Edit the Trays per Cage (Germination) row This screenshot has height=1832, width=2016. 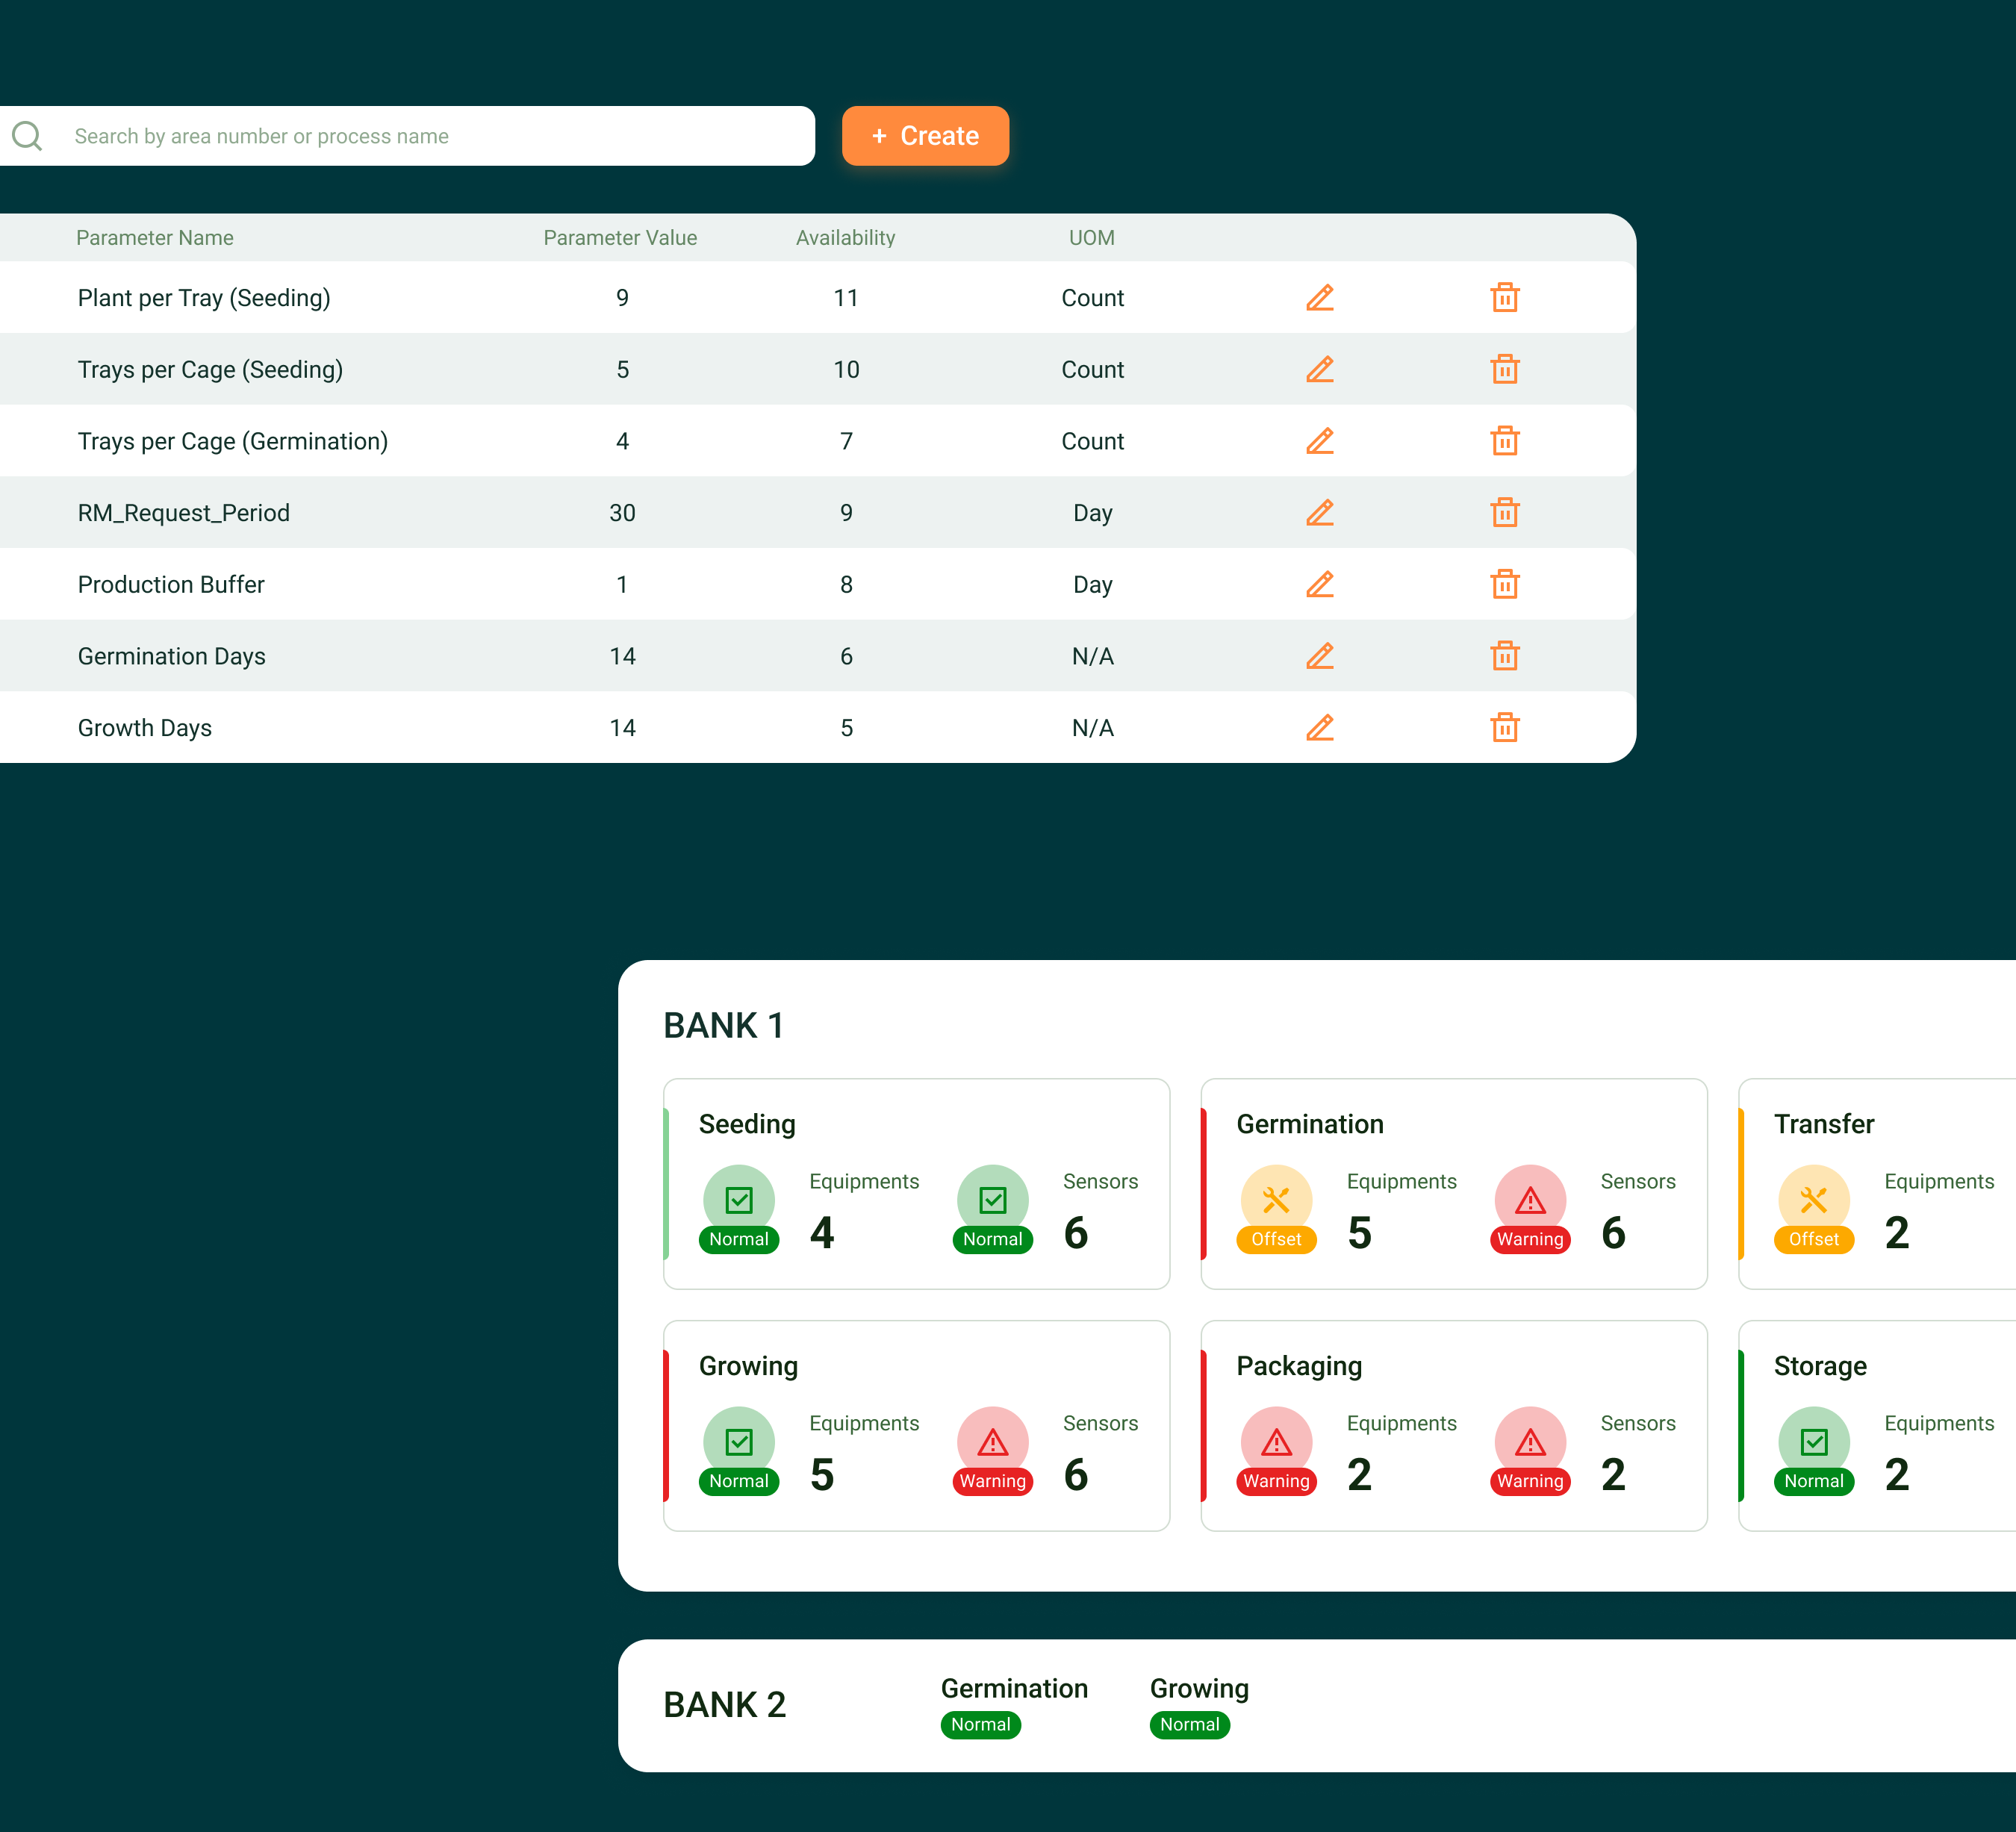1320,441
